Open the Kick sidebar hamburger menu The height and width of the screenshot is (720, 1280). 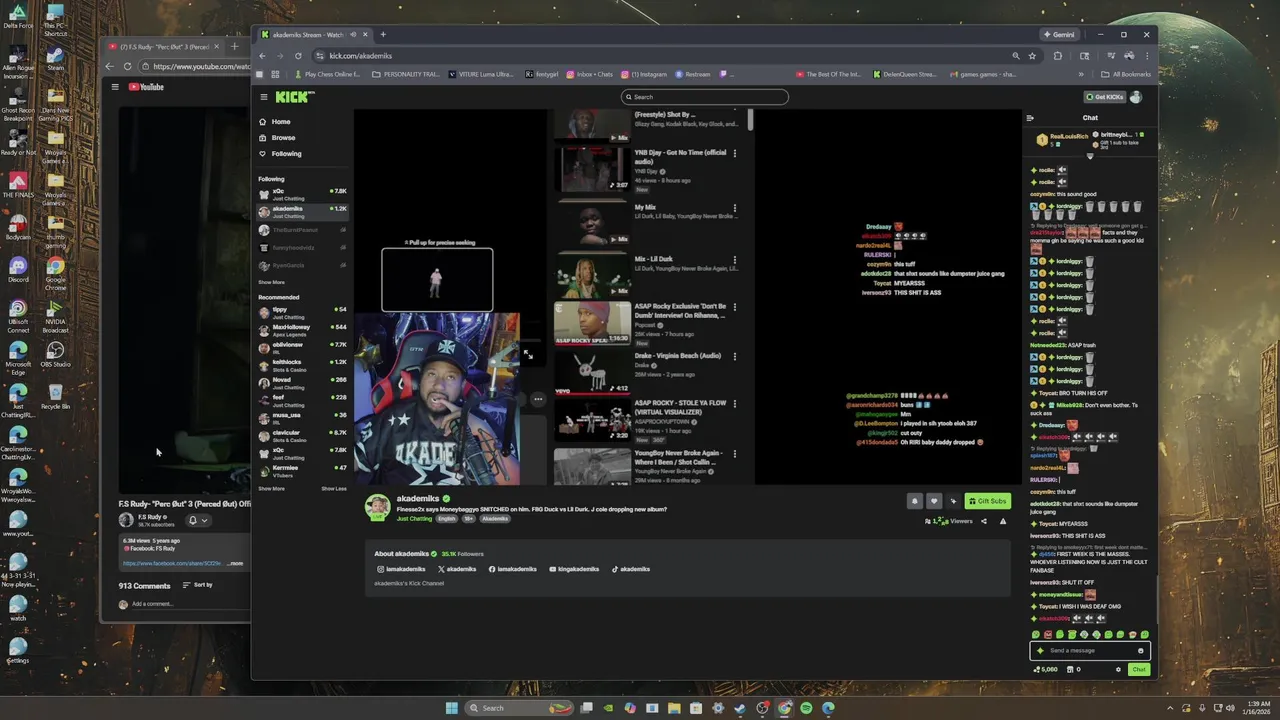click(264, 97)
